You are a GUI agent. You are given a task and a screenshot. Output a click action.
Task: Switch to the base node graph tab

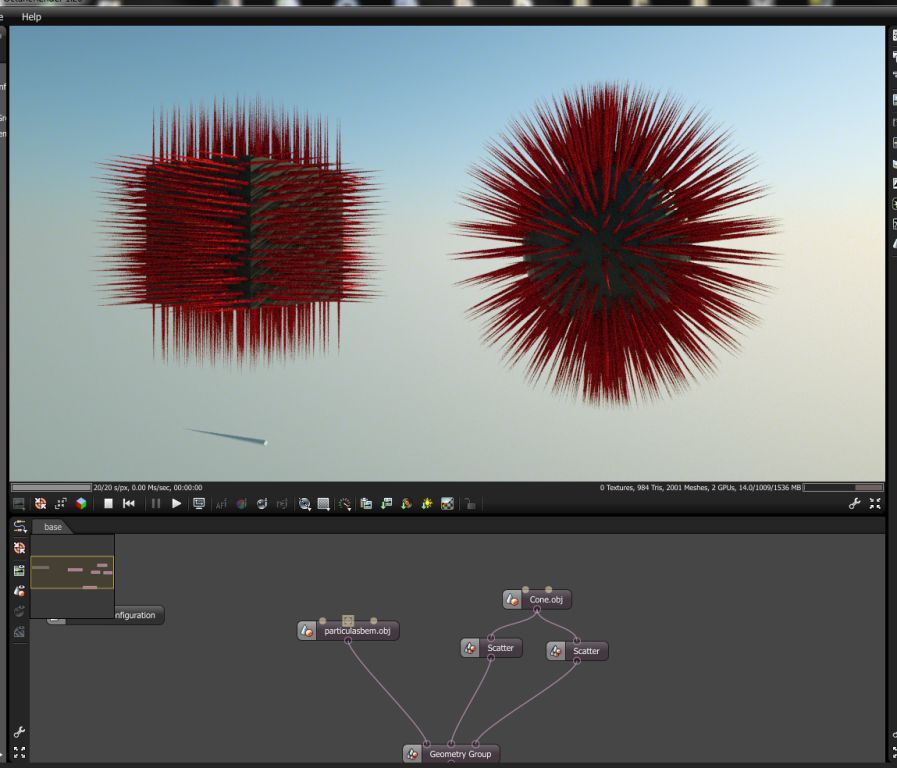(x=53, y=527)
